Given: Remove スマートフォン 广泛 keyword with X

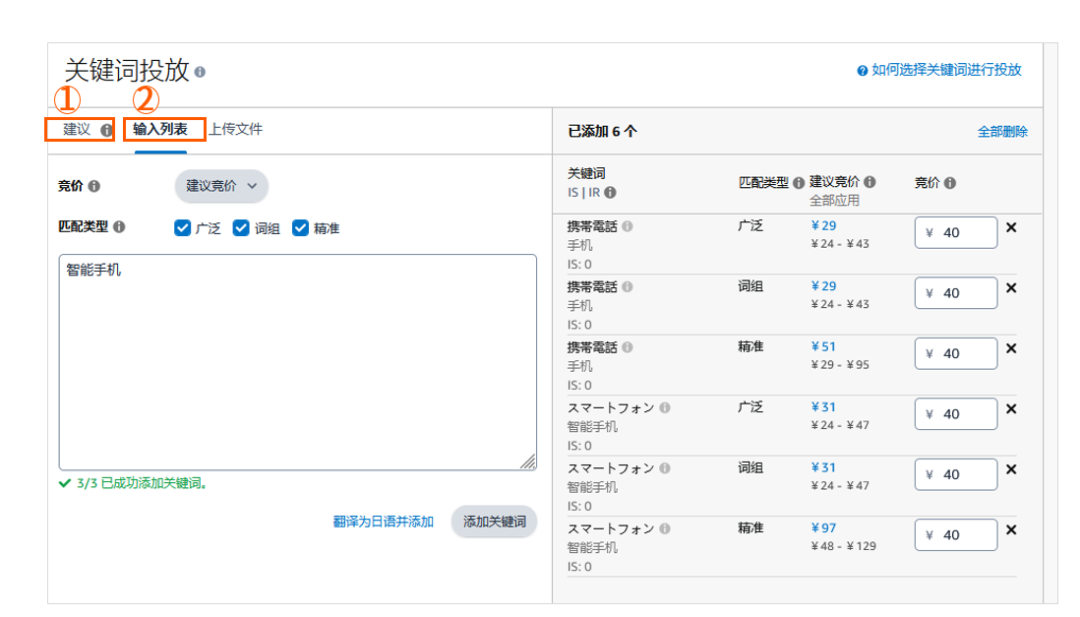Looking at the screenshot, I should 1011,409.
